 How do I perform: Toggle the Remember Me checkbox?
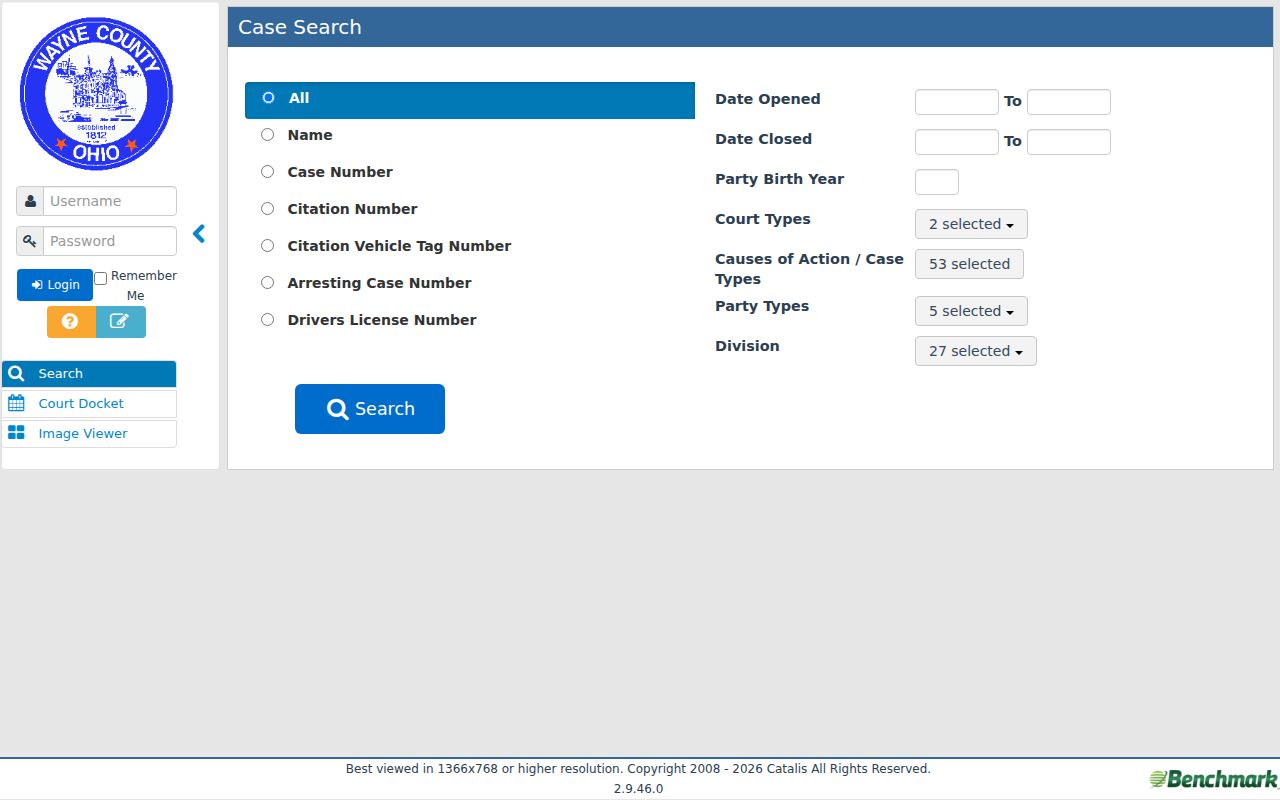(x=100, y=279)
